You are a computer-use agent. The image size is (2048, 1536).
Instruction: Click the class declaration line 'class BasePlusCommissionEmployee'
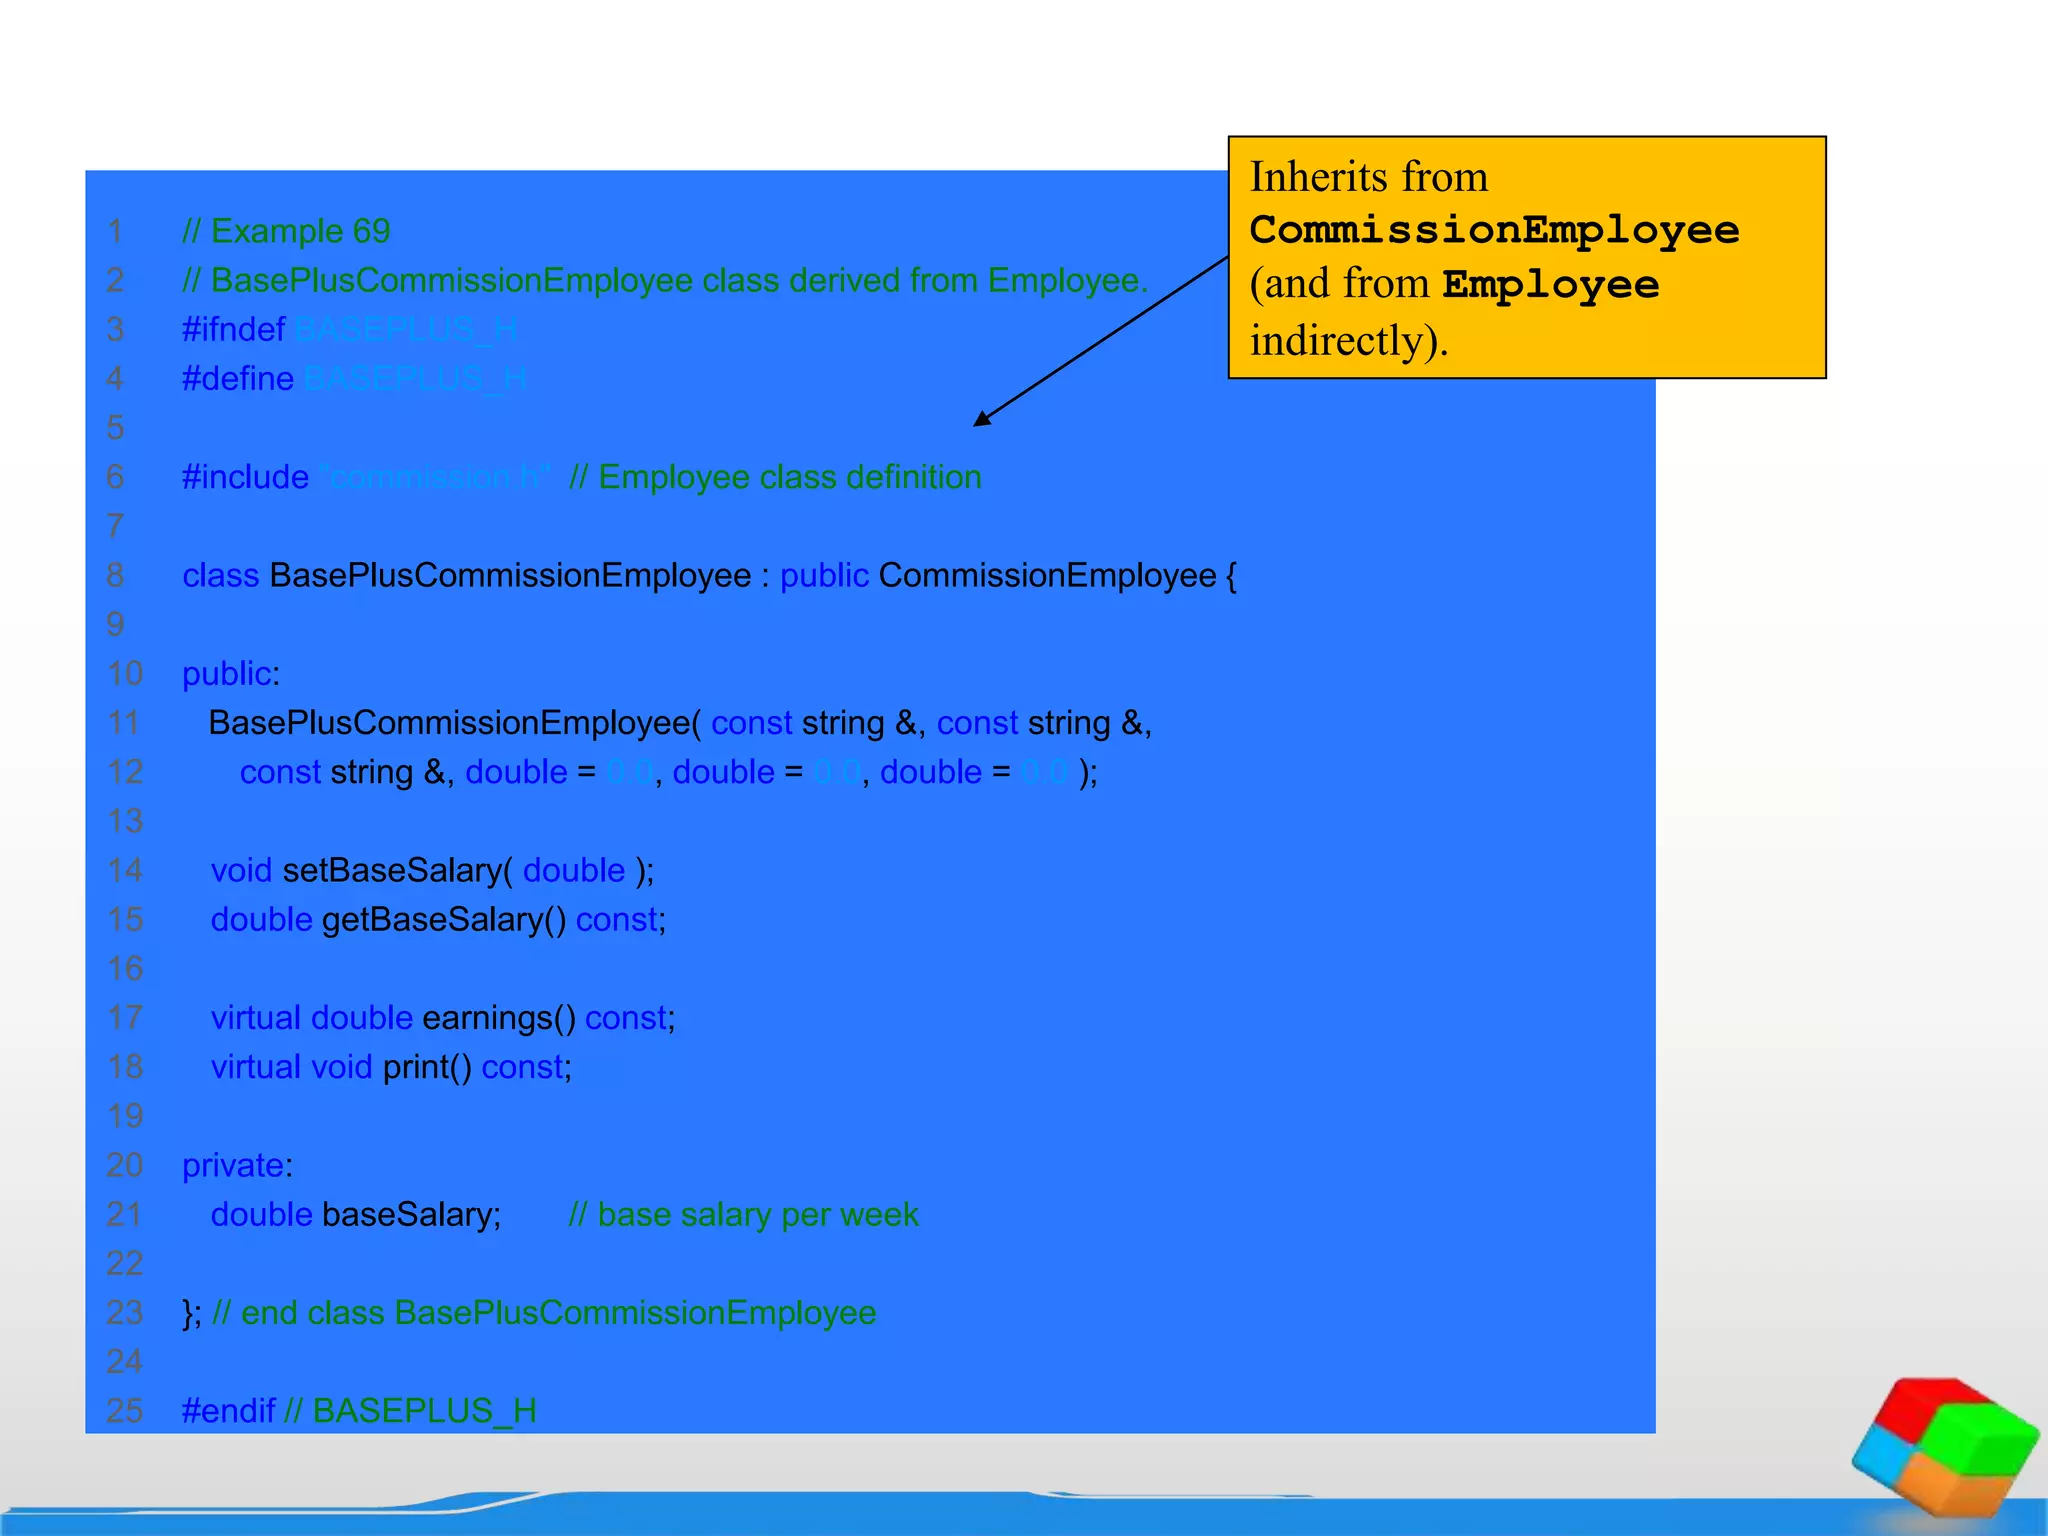click(467, 575)
